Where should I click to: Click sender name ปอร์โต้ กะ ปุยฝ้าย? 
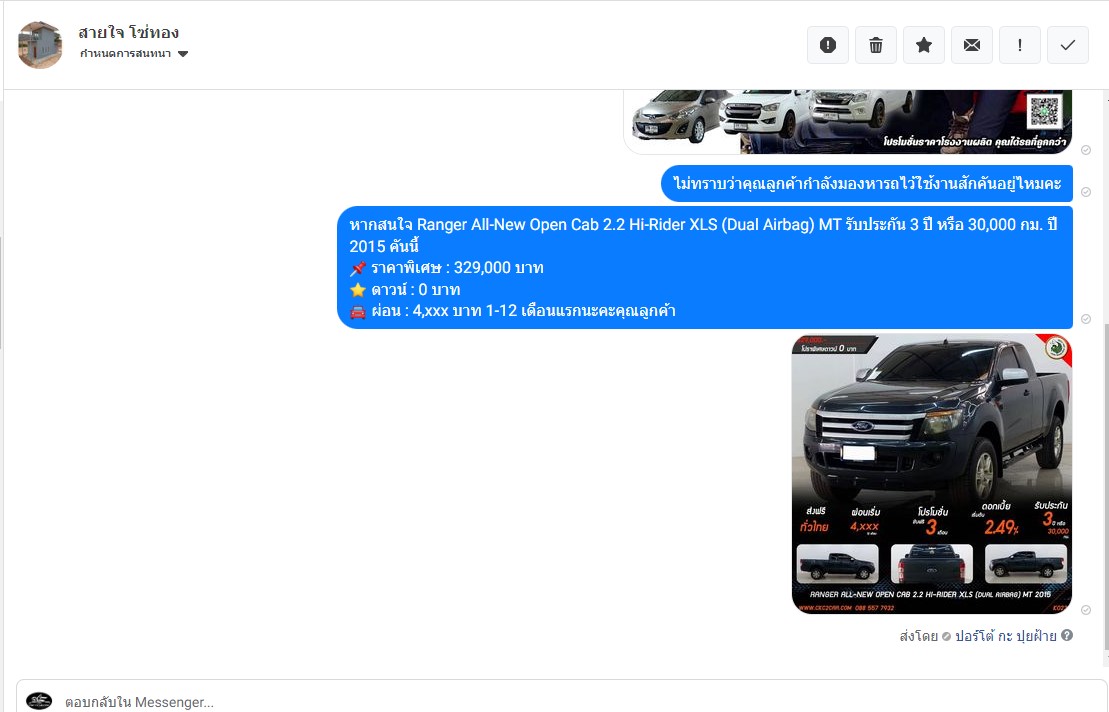(1006, 636)
